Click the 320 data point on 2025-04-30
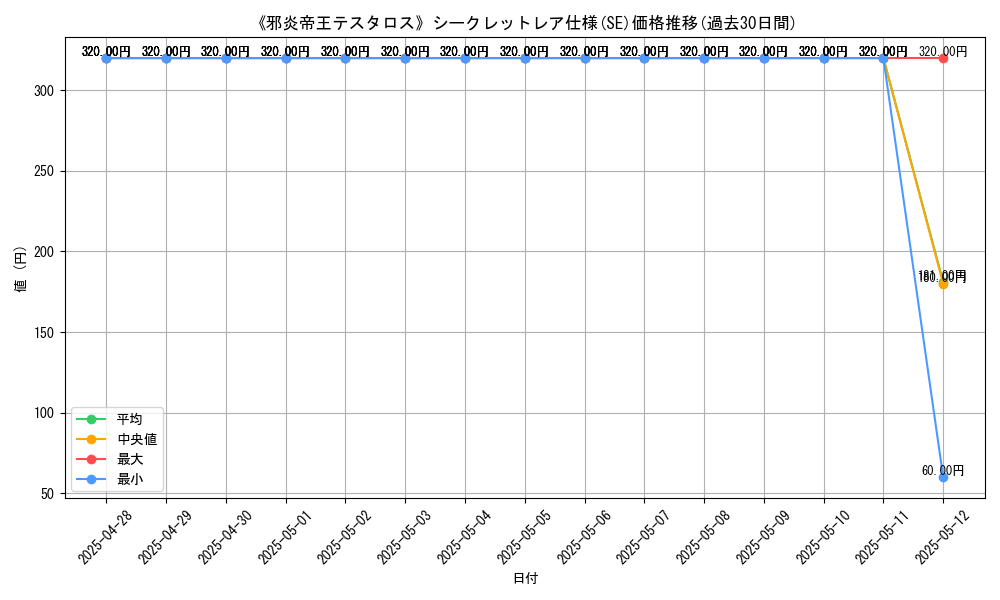The height and width of the screenshot is (600, 1000). point(226,59)
